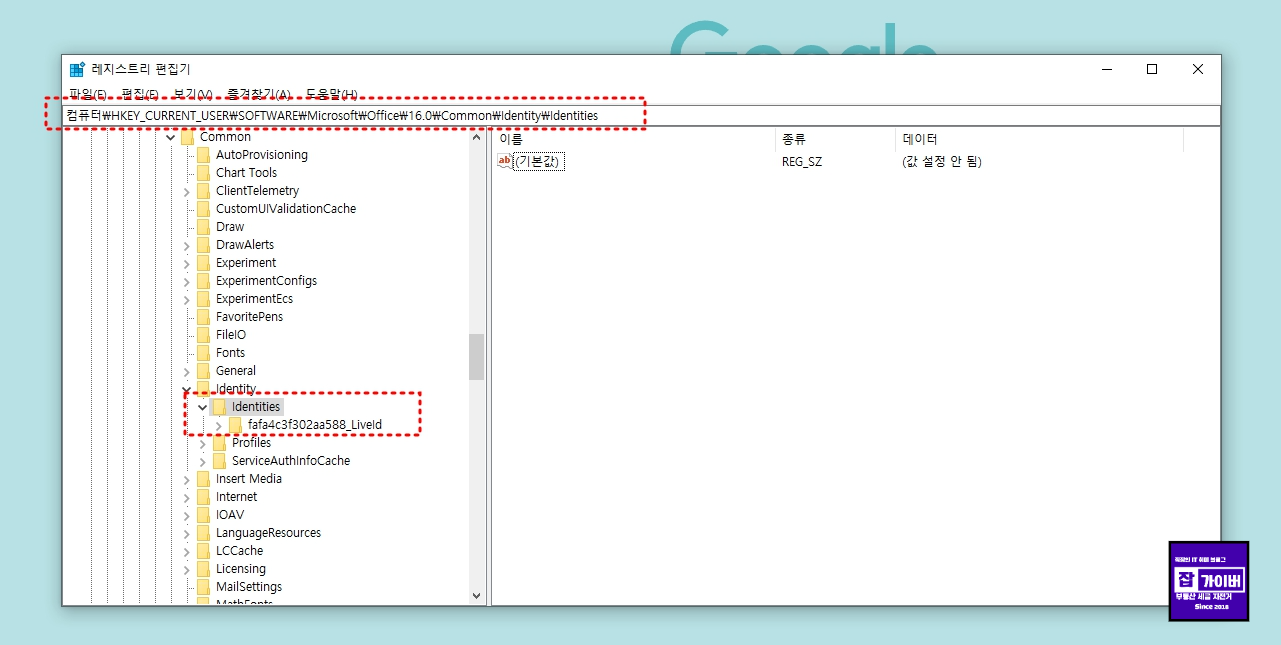Open the 보기(V) menu
The height and width of the screenshot is (645, 1281).
pyautogui.click(x=192, y=94)
